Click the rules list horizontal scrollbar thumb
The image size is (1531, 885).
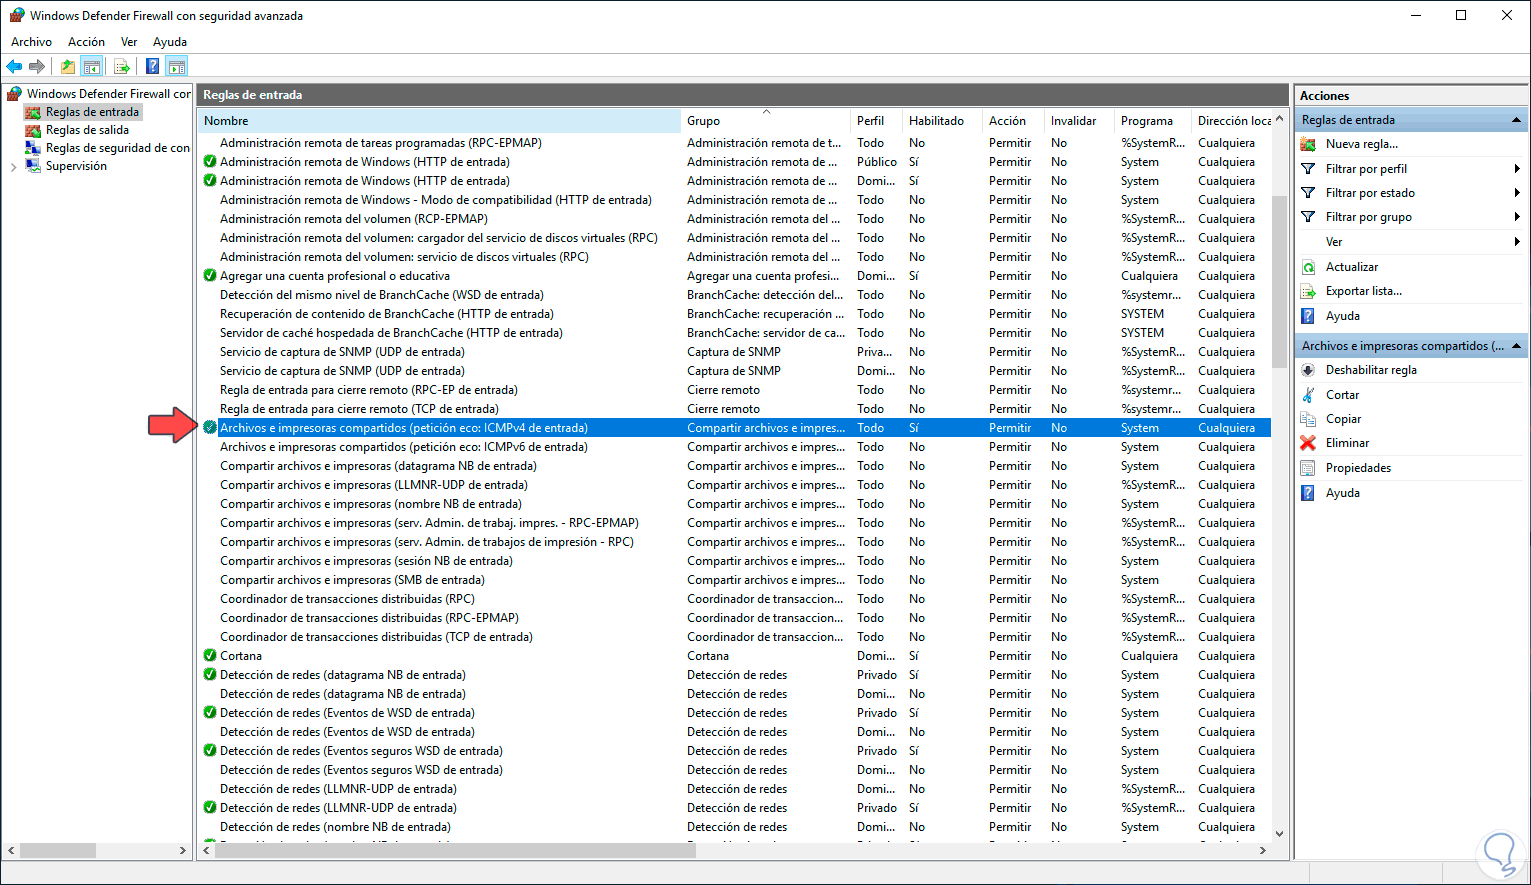tap(455, 850)
